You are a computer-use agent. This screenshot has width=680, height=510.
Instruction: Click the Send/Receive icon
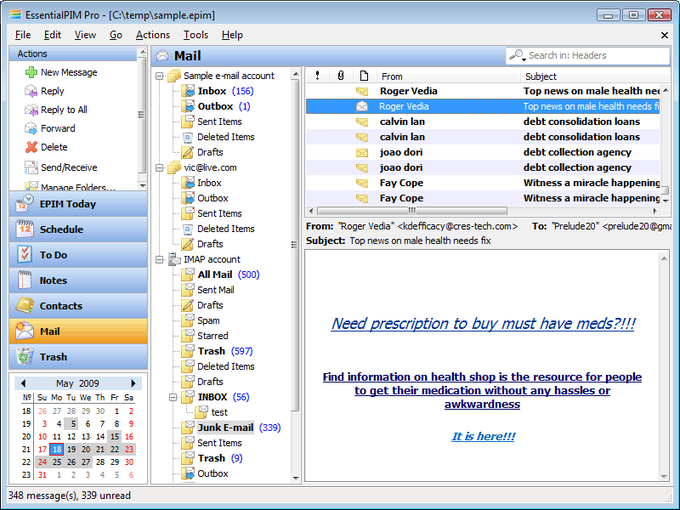(31, 167)
